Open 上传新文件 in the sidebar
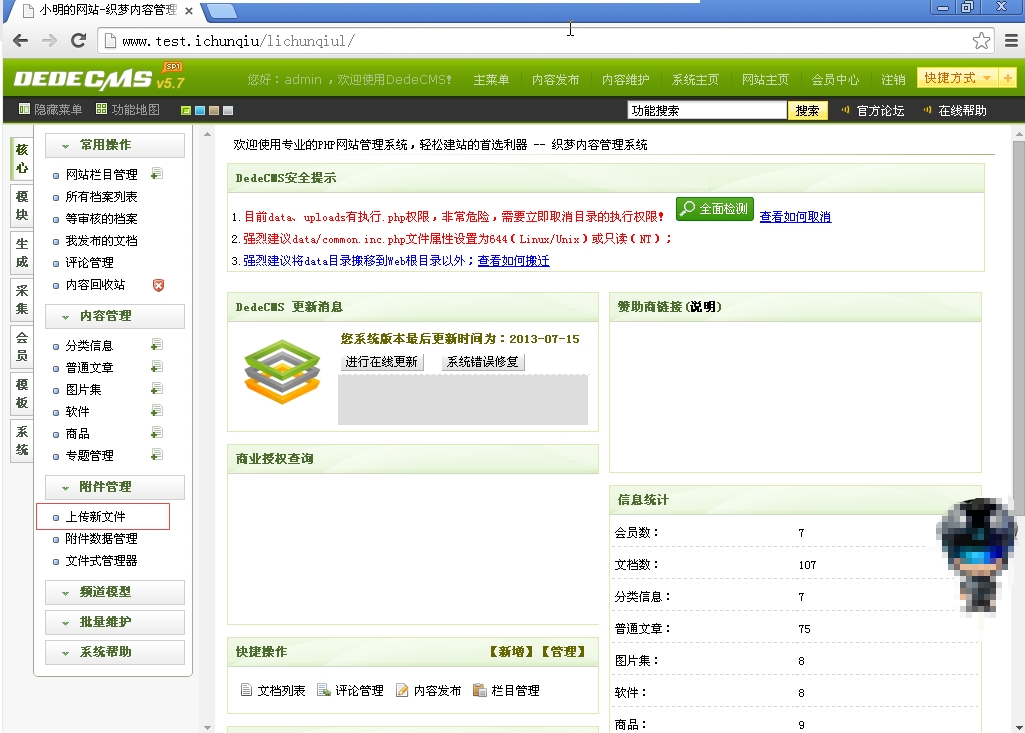The height and width of the screenshot is (733, 1025). tap(95, 517)
